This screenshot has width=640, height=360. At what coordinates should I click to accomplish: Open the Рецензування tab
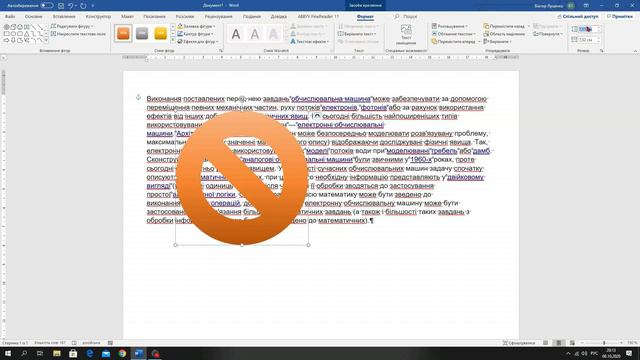coord(218,17)
